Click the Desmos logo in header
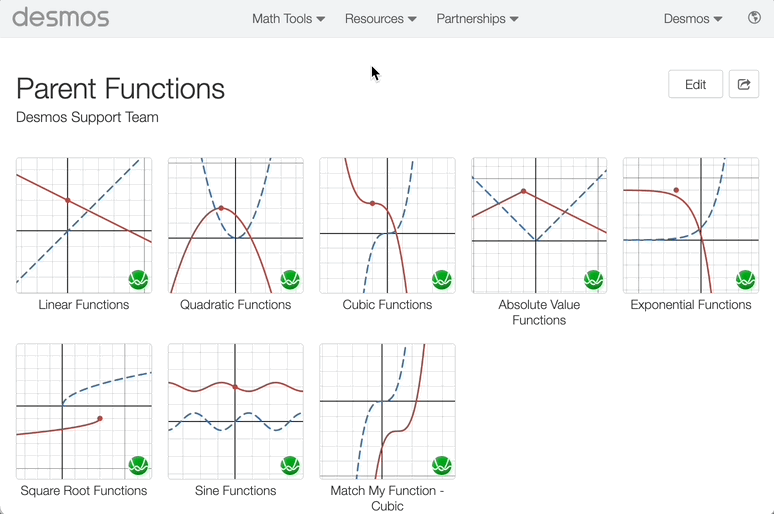 [x=61, y=18]
